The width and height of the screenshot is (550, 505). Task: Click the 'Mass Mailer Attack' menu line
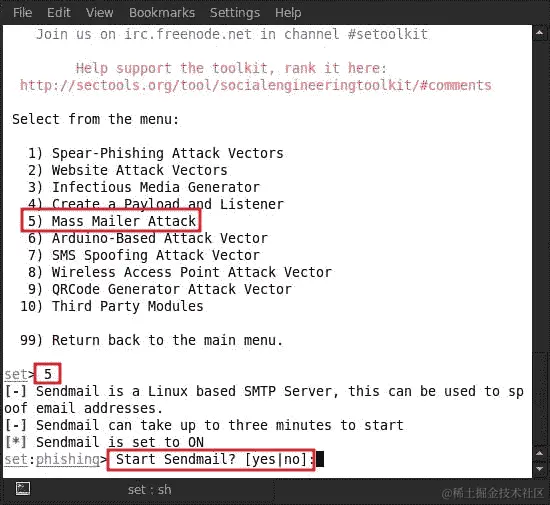112,221
